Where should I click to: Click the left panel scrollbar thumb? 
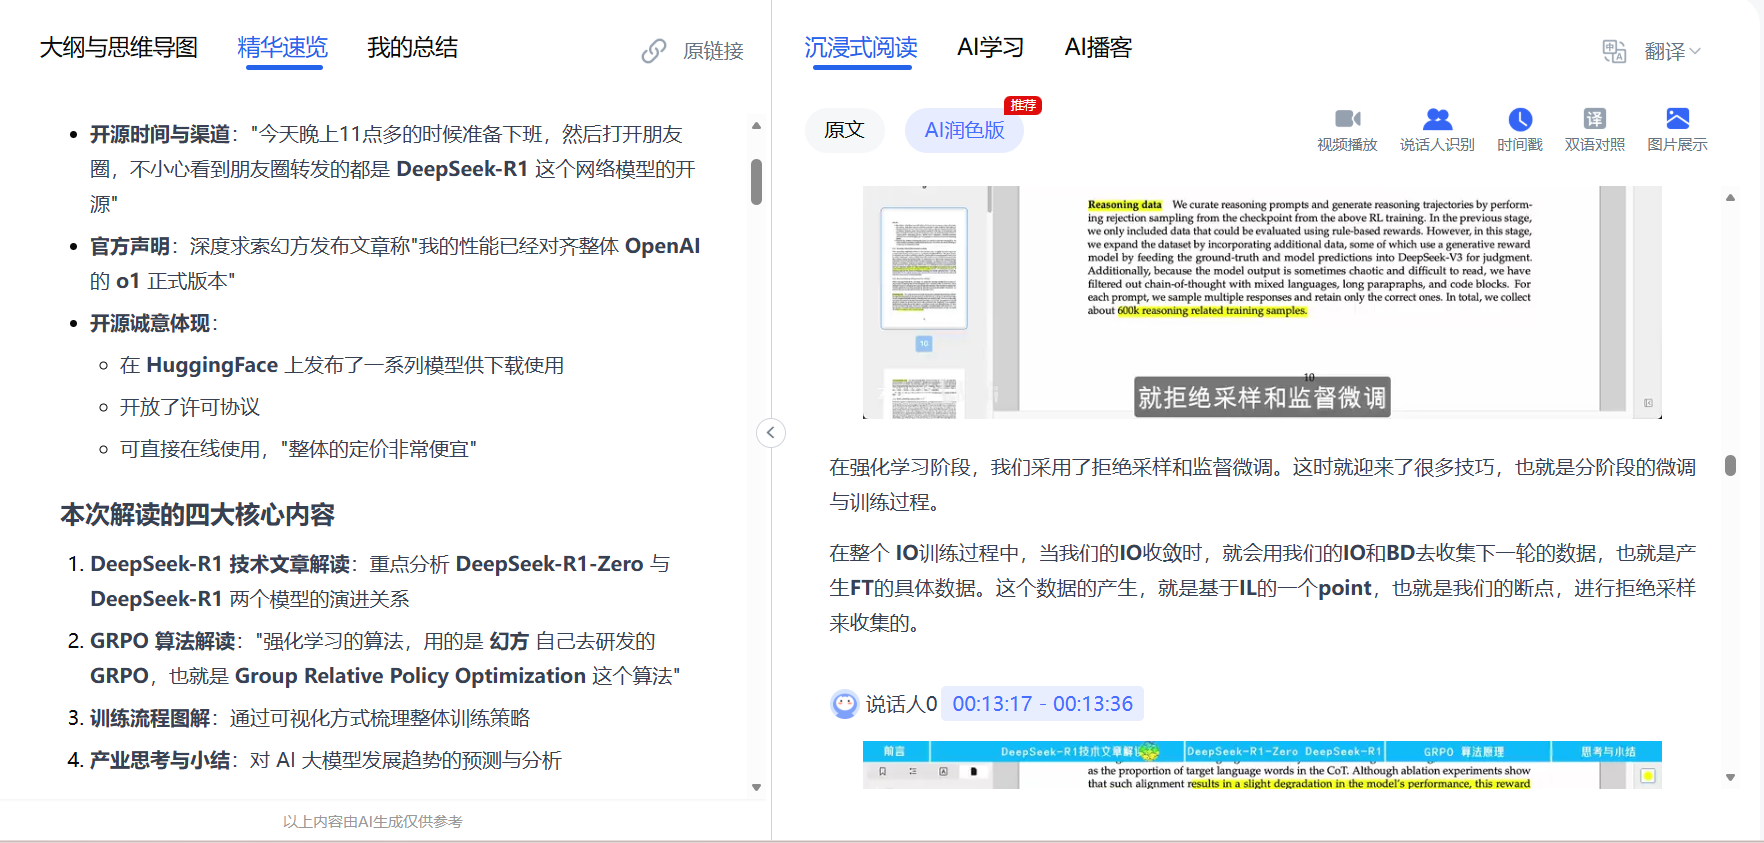click(x=756, y=182)
